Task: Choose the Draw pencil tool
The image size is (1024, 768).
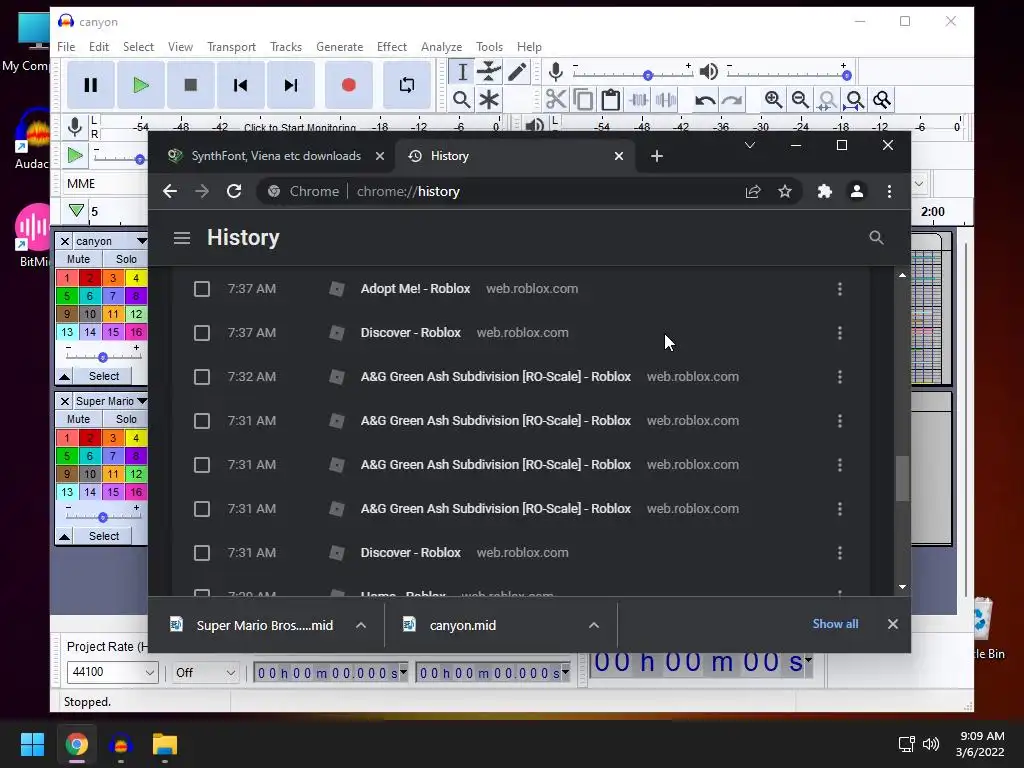Action: point(517,72)
